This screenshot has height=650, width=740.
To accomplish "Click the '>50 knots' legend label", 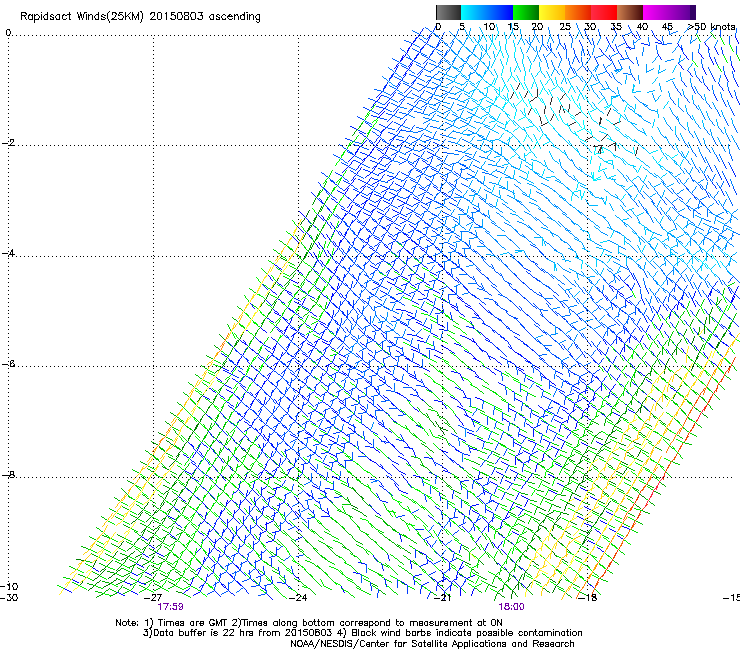I will pyautogui.click(x=711, y=27).
